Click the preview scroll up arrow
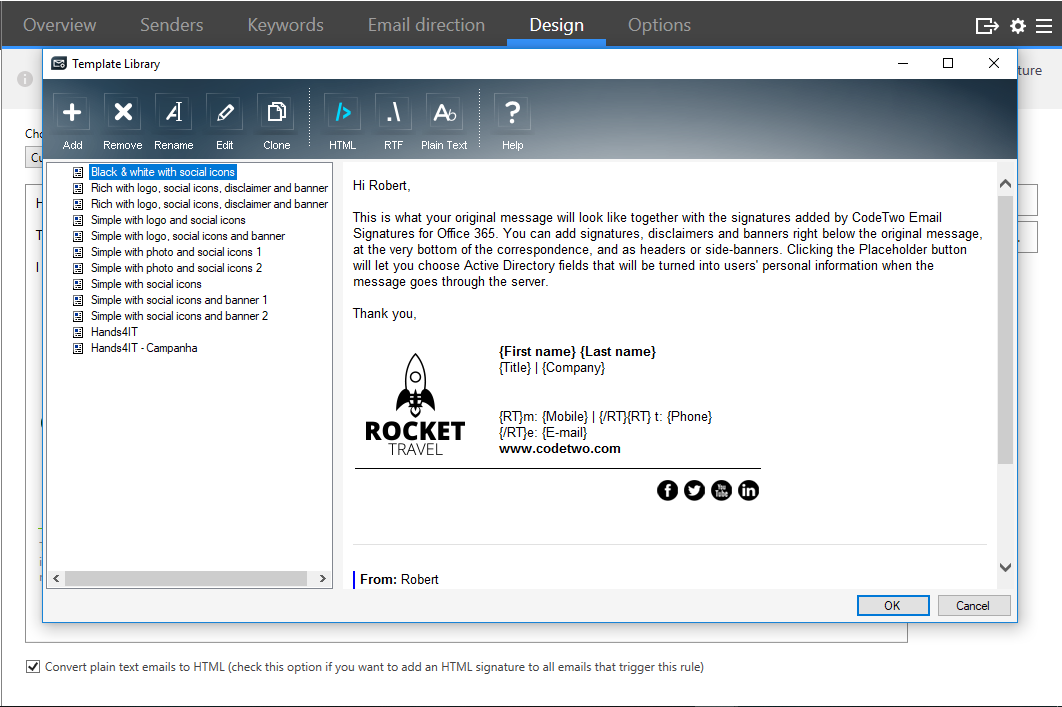 pyautogui.click(x=1005, y=184)
